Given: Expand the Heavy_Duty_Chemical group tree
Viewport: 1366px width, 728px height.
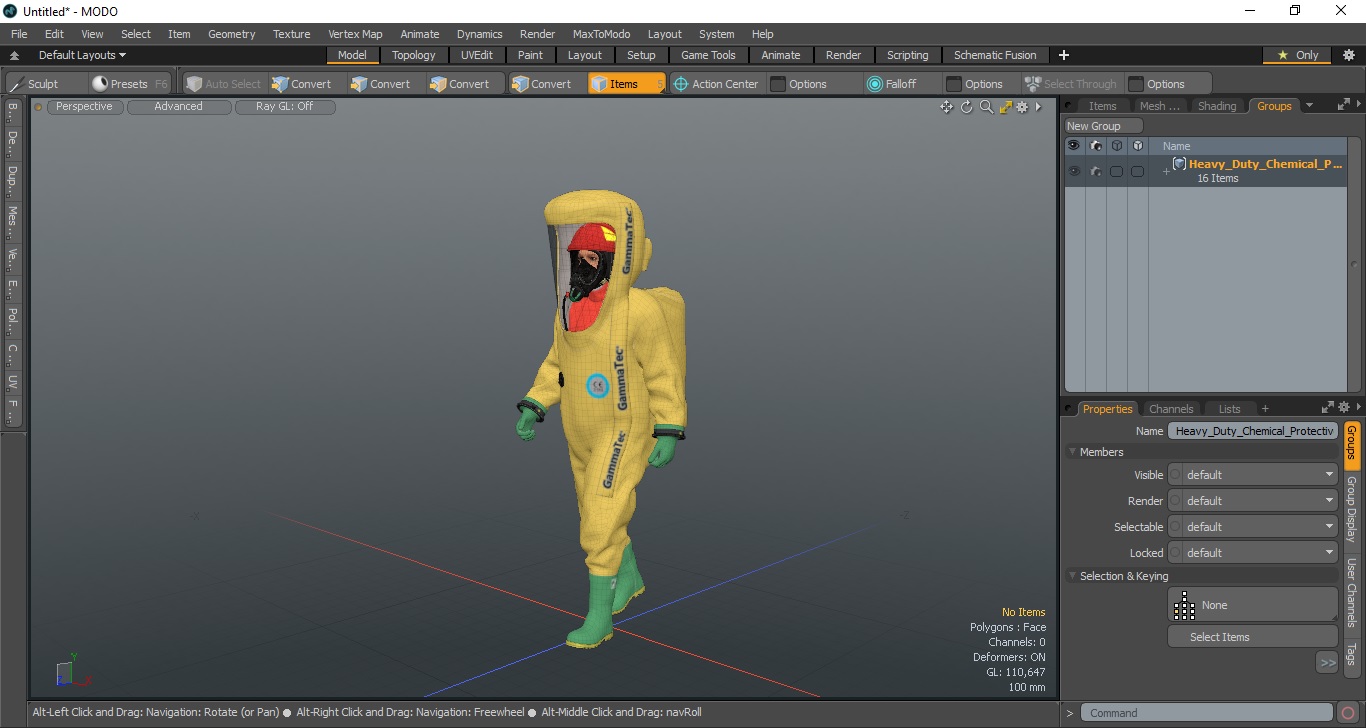Looking at the screenshot, I should point(1166,172).
